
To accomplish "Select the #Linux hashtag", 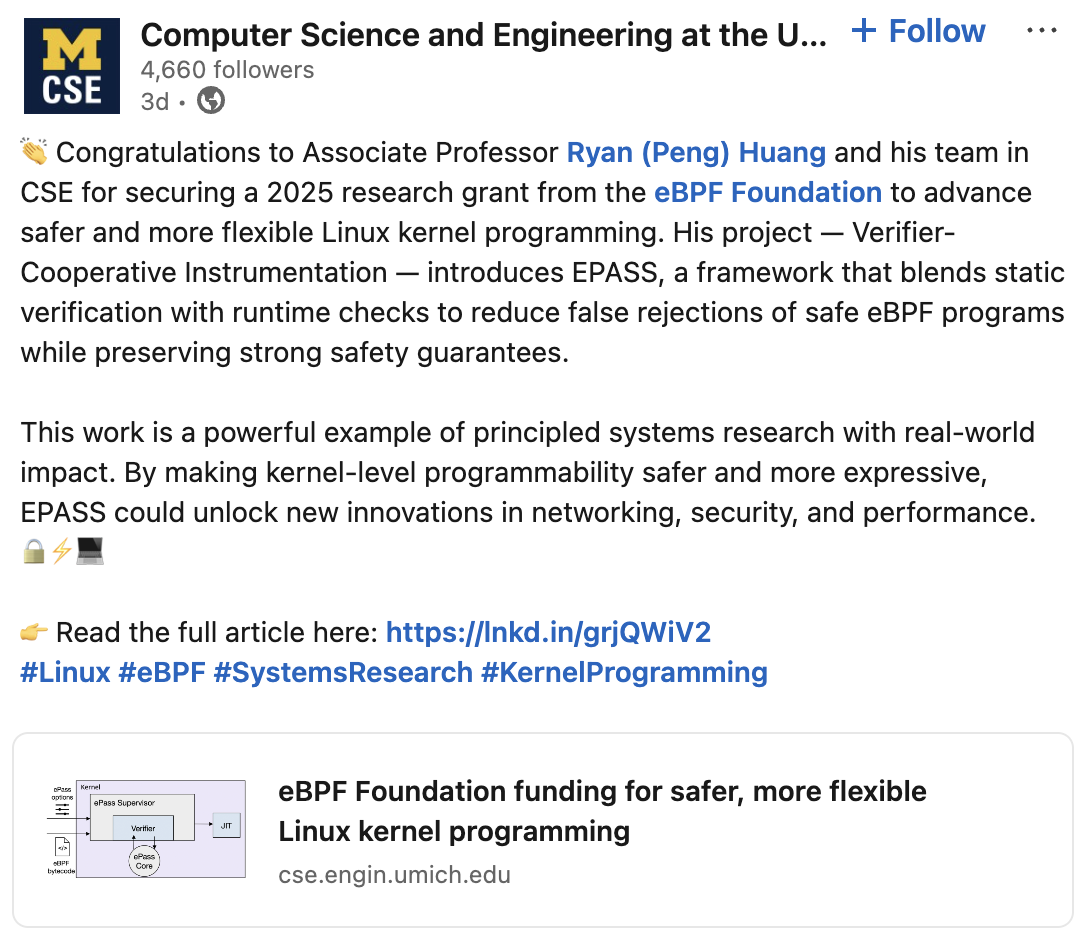I will (x=65, y=672).
